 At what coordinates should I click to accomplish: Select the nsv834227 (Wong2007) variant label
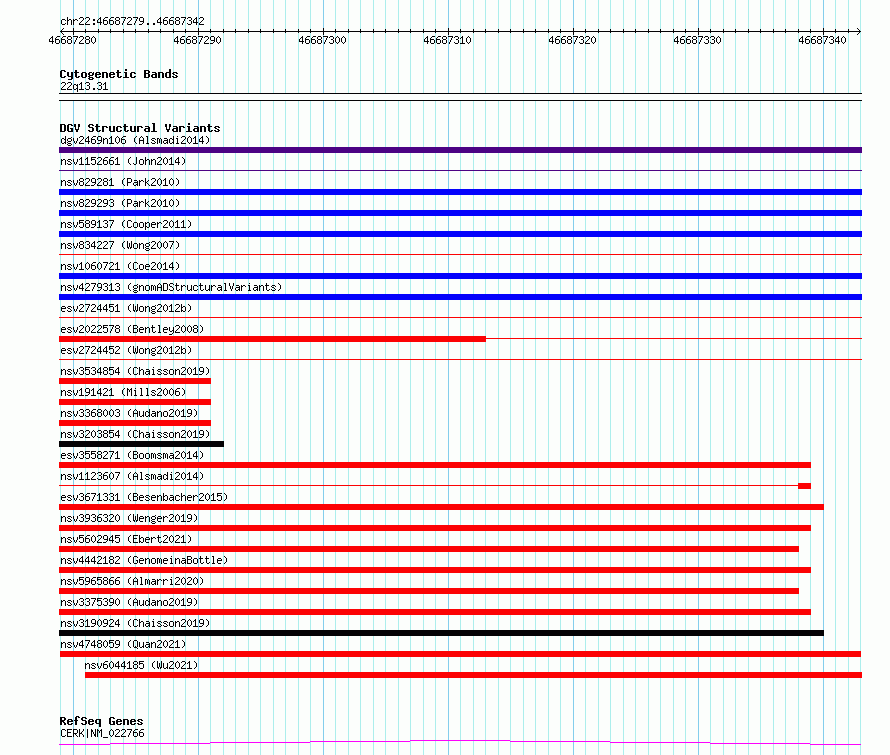[x=120, y=245]
